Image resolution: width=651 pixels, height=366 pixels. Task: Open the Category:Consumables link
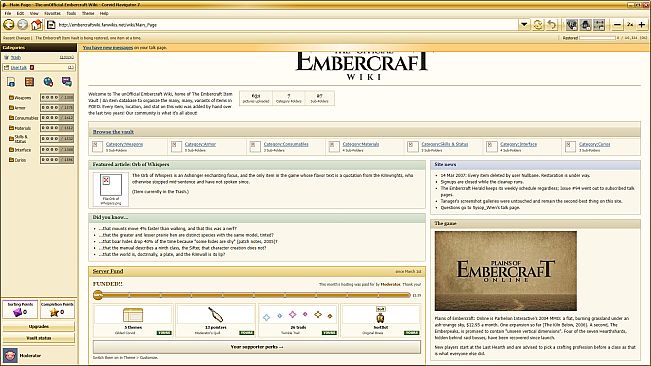pyautogui.click(x=286, y=144)
